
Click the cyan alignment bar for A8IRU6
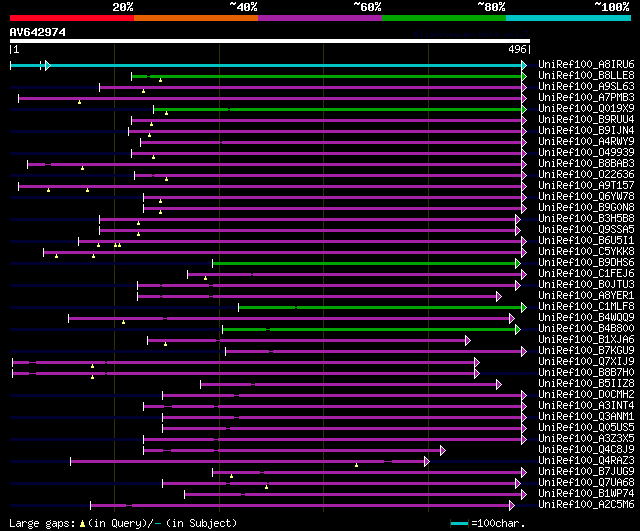(267, 65)
